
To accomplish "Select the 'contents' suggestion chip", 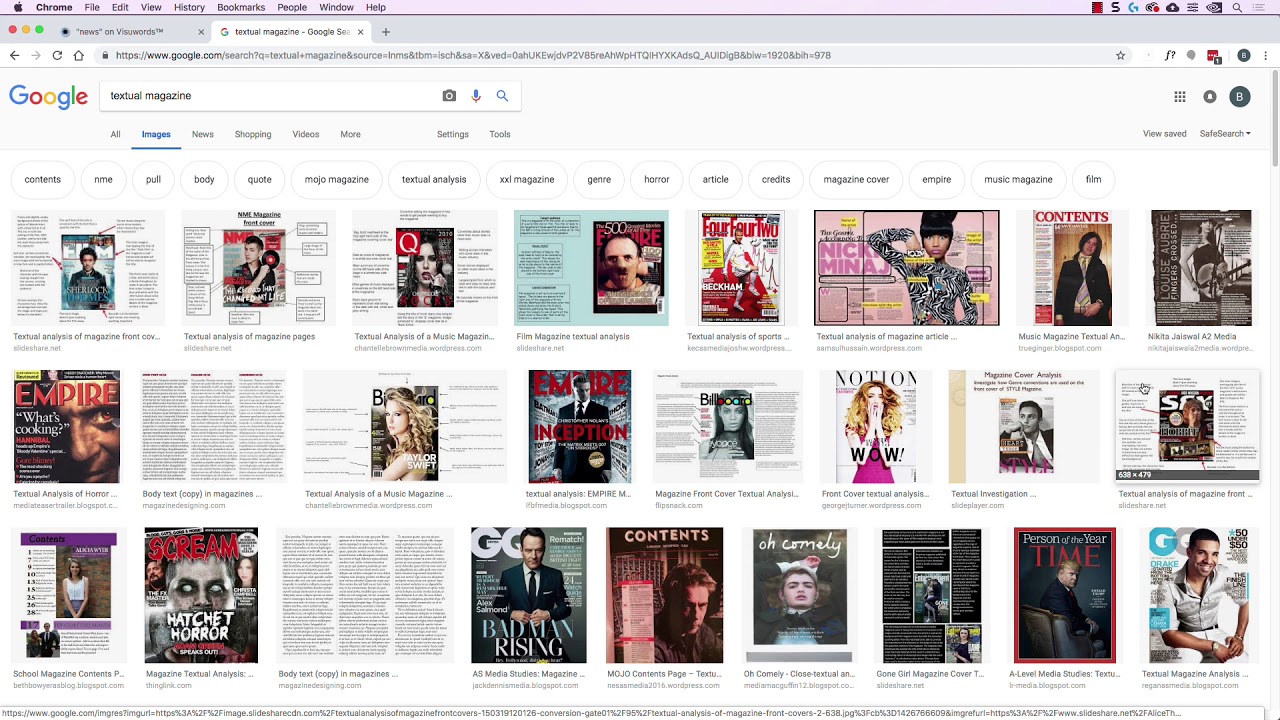I will coord(42,180).
